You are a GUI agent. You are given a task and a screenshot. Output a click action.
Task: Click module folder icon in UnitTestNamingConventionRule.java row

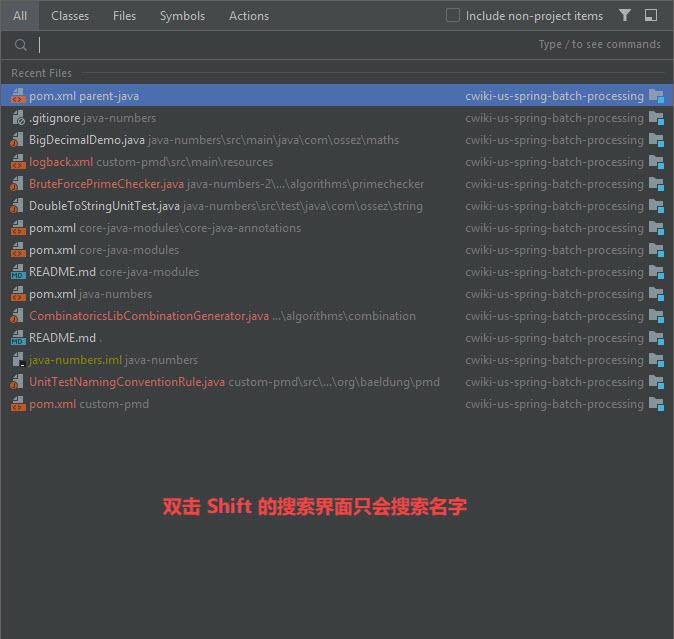(656, 382)
